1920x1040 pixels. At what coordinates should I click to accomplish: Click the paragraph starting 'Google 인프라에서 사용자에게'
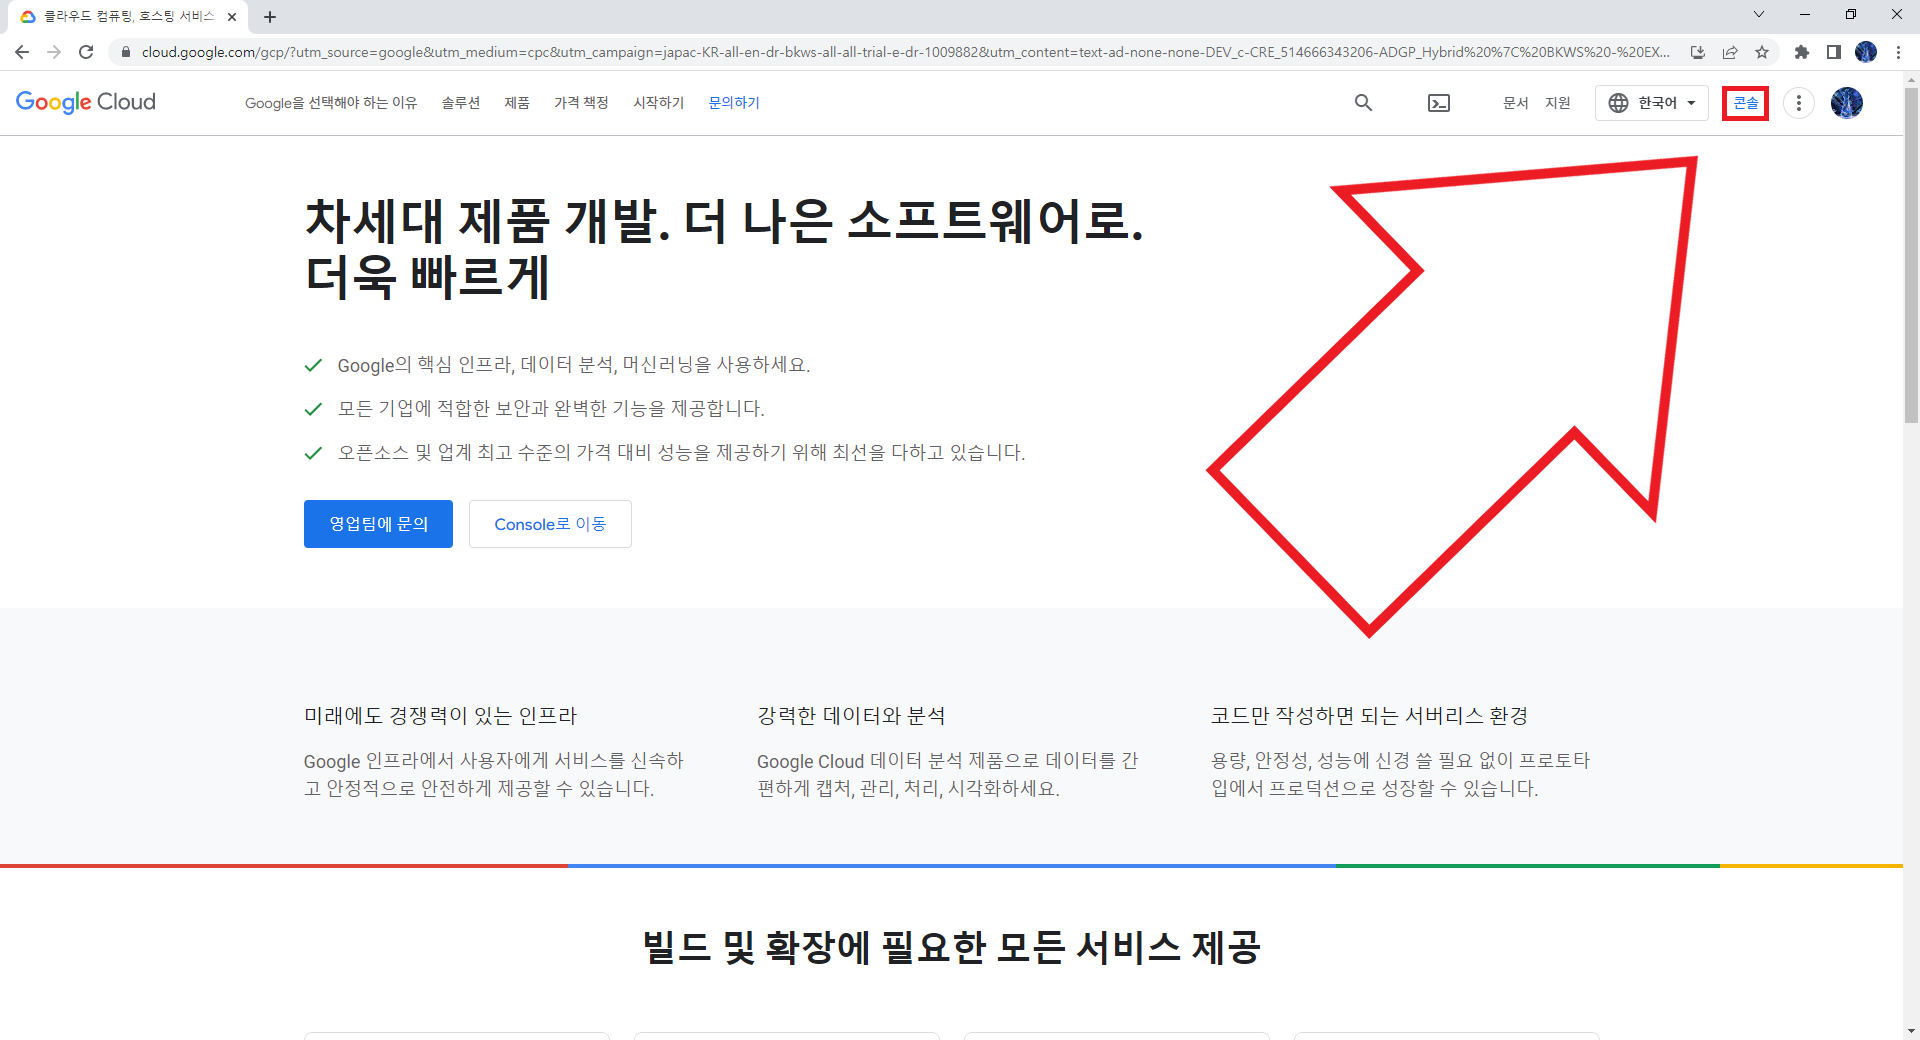(494, 775)
